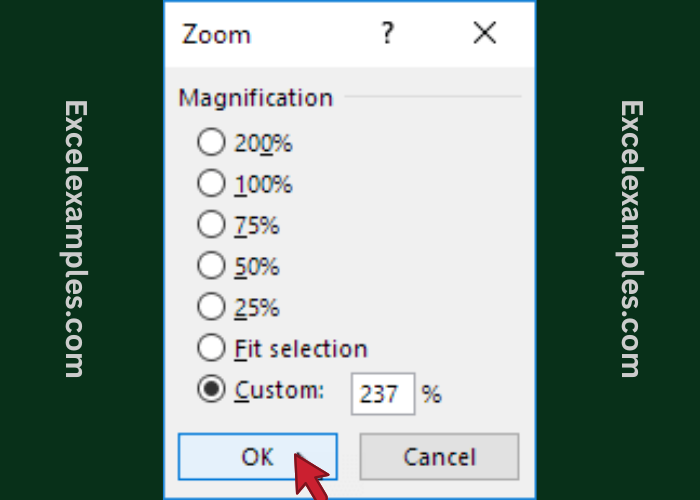This screenshot has height=500, width=700.
Task: Click the "Fit selection" label text
Action: tap(301, 349)
